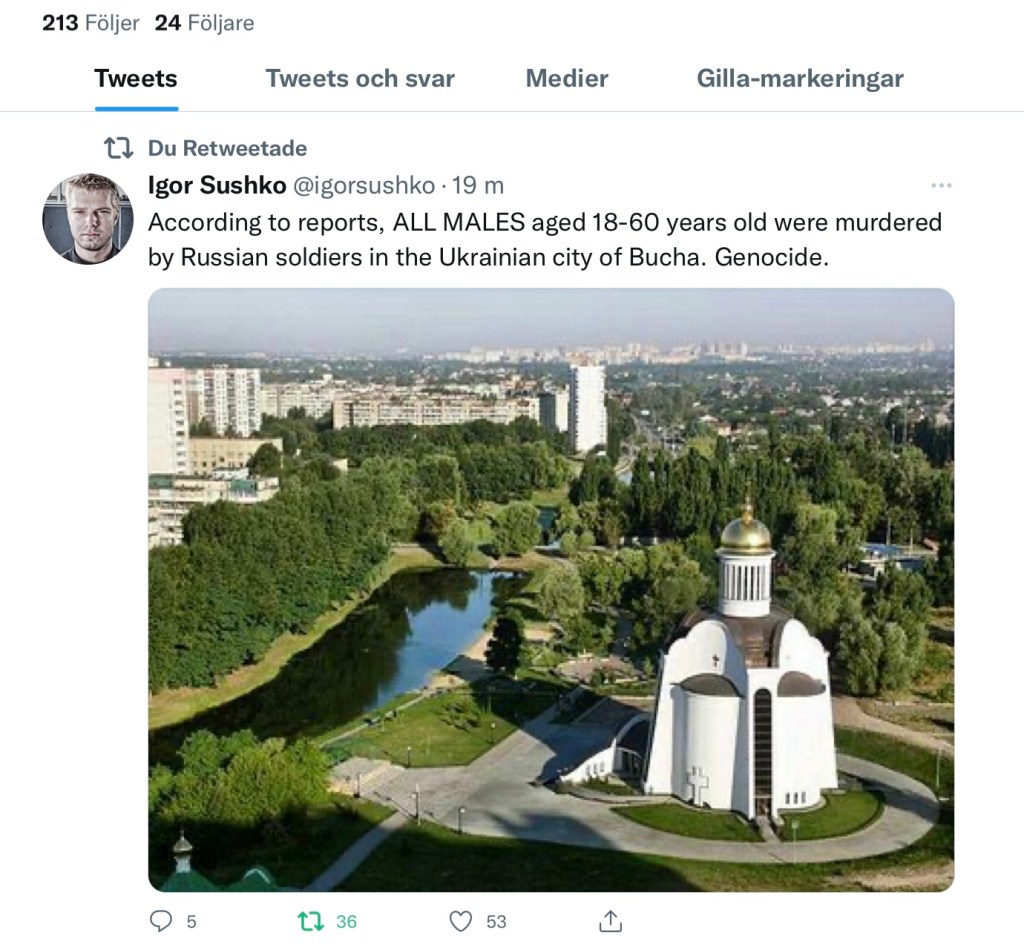This screenshot has height=950, width=1024.
Task: Switch to the Tweets tab
Action: 136,79
